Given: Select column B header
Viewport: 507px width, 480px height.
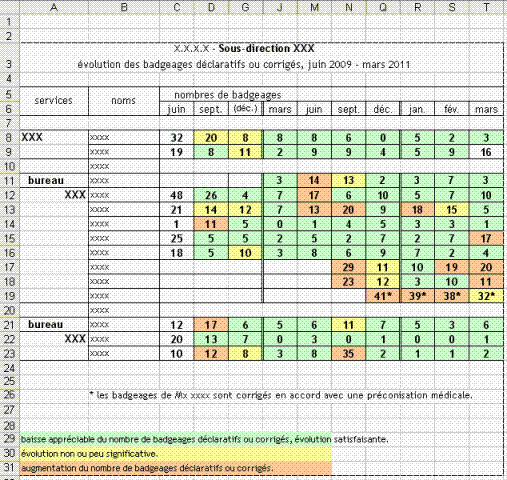Looking at the screenshot, I should click(x=124, y=7).
